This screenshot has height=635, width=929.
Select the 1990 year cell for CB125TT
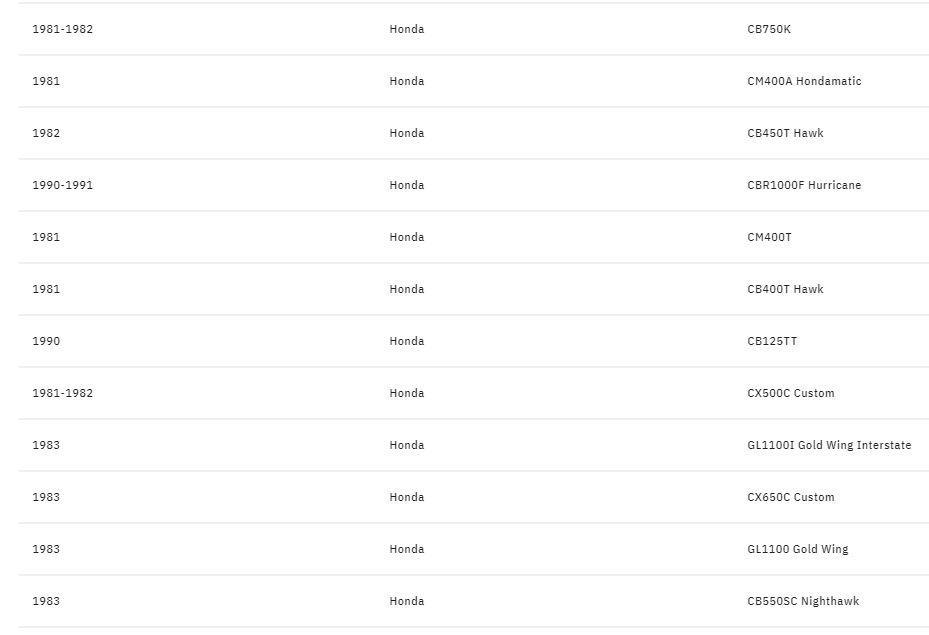(46, 341)
